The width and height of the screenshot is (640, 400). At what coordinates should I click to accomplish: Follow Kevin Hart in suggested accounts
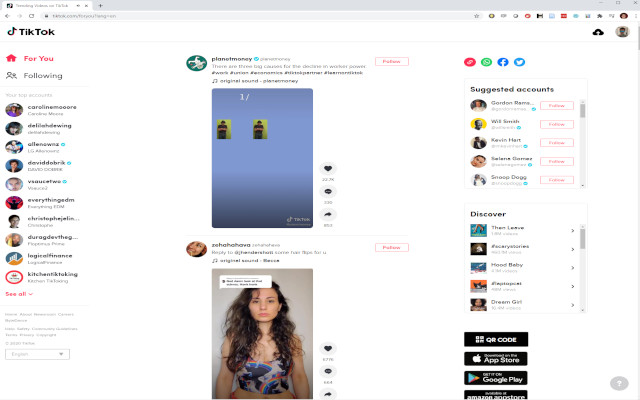[557, 142]
